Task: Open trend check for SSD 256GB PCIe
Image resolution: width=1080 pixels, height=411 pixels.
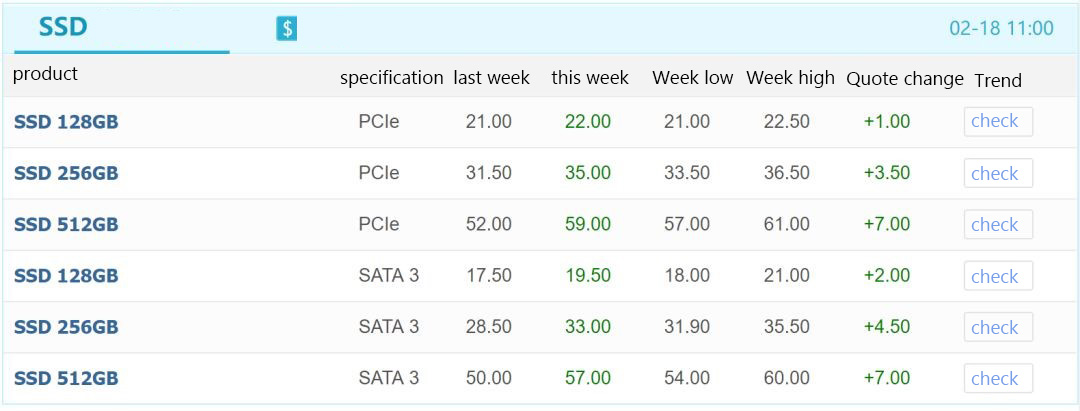Action: (x=998, y=173)
